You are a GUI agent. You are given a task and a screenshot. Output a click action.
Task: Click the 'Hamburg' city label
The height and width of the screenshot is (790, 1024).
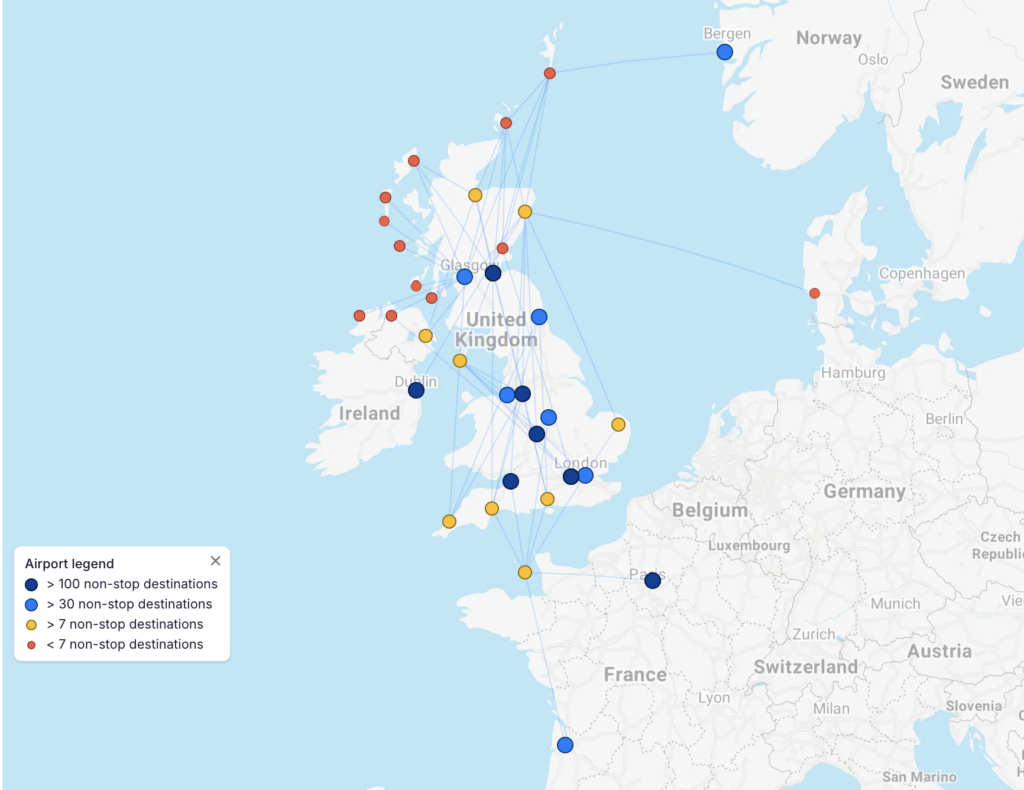tap(853, 373)
